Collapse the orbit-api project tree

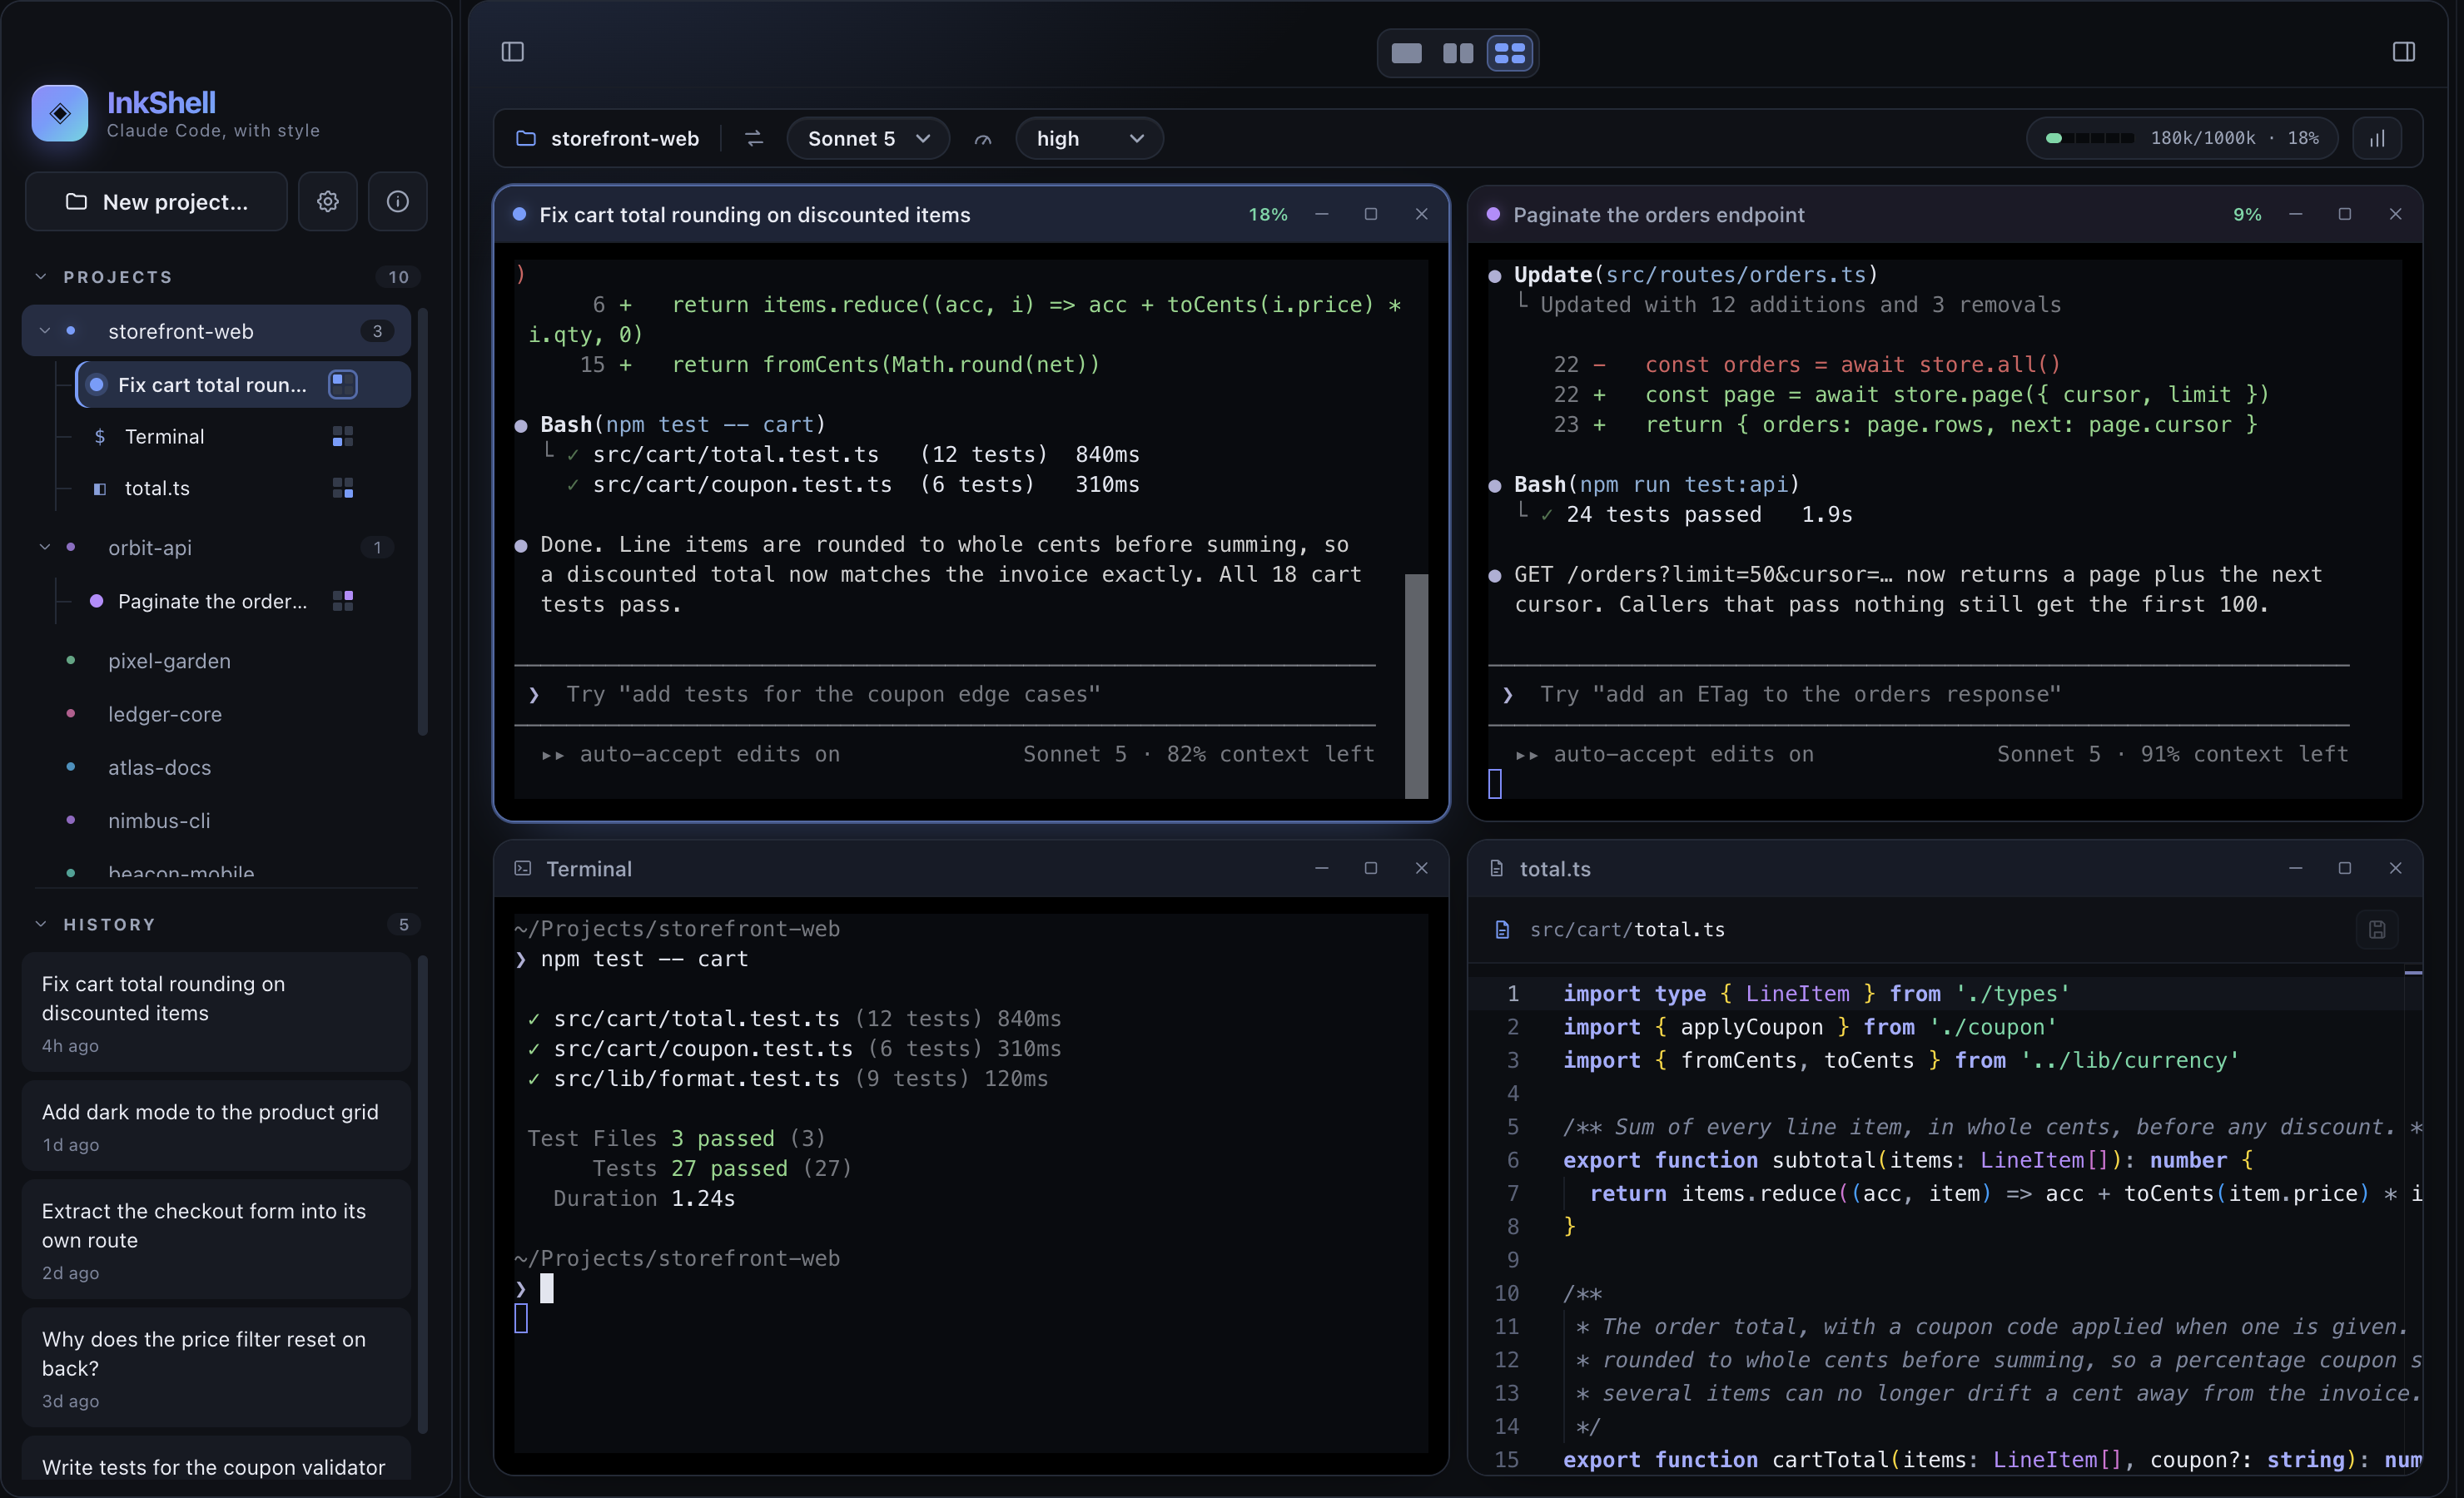pyautogui.click(x=44, y=547)
